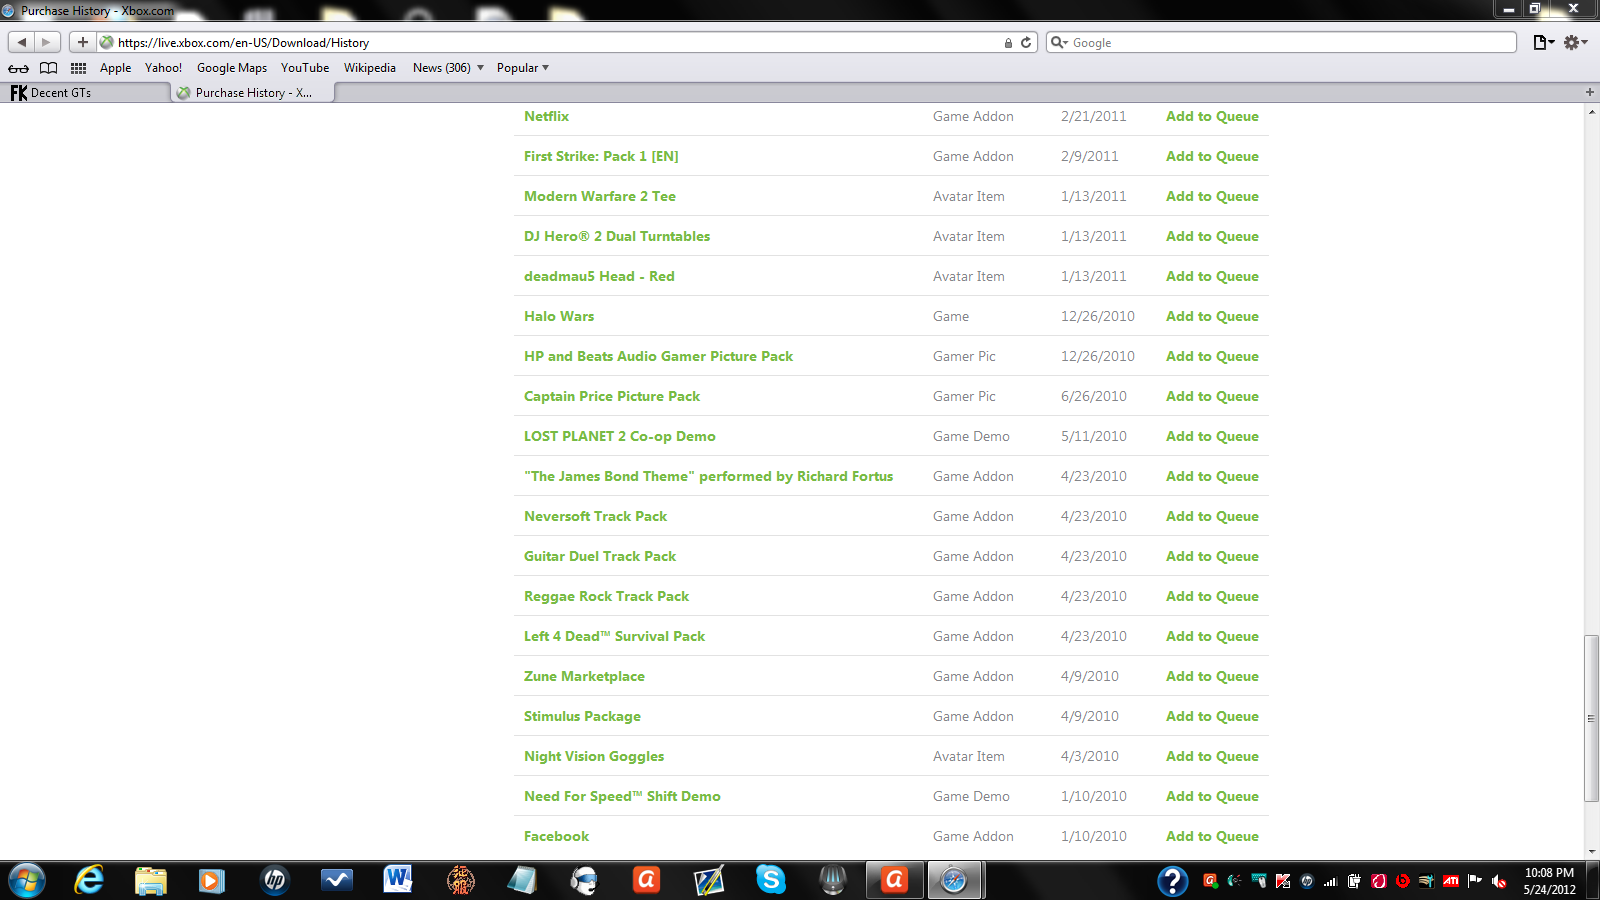
Task: Open Beats Audio tray icon
Action: tap(1403, 881)
